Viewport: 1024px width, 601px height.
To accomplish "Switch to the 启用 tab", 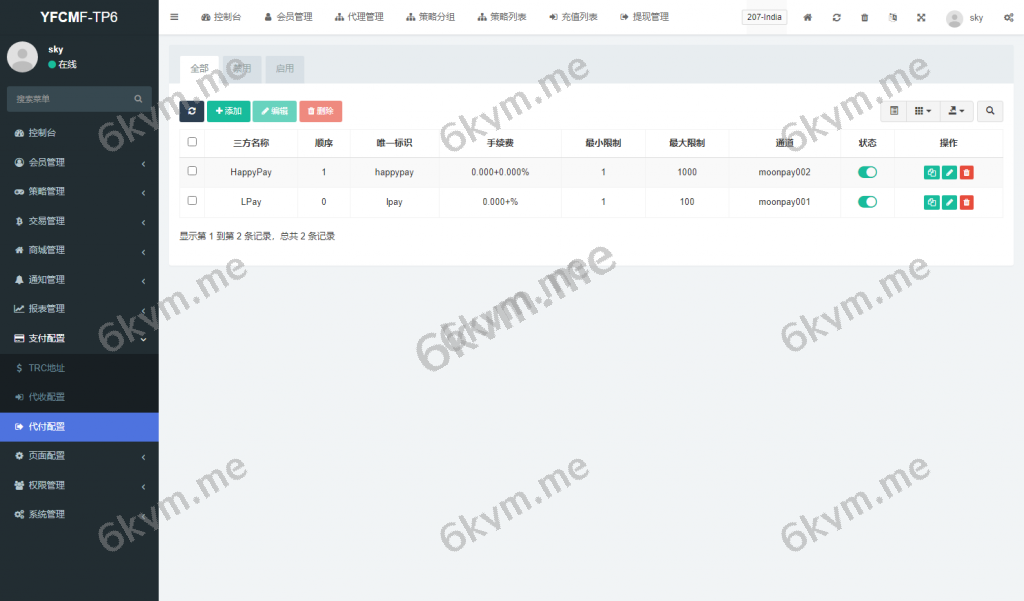I will coord(285,69).
